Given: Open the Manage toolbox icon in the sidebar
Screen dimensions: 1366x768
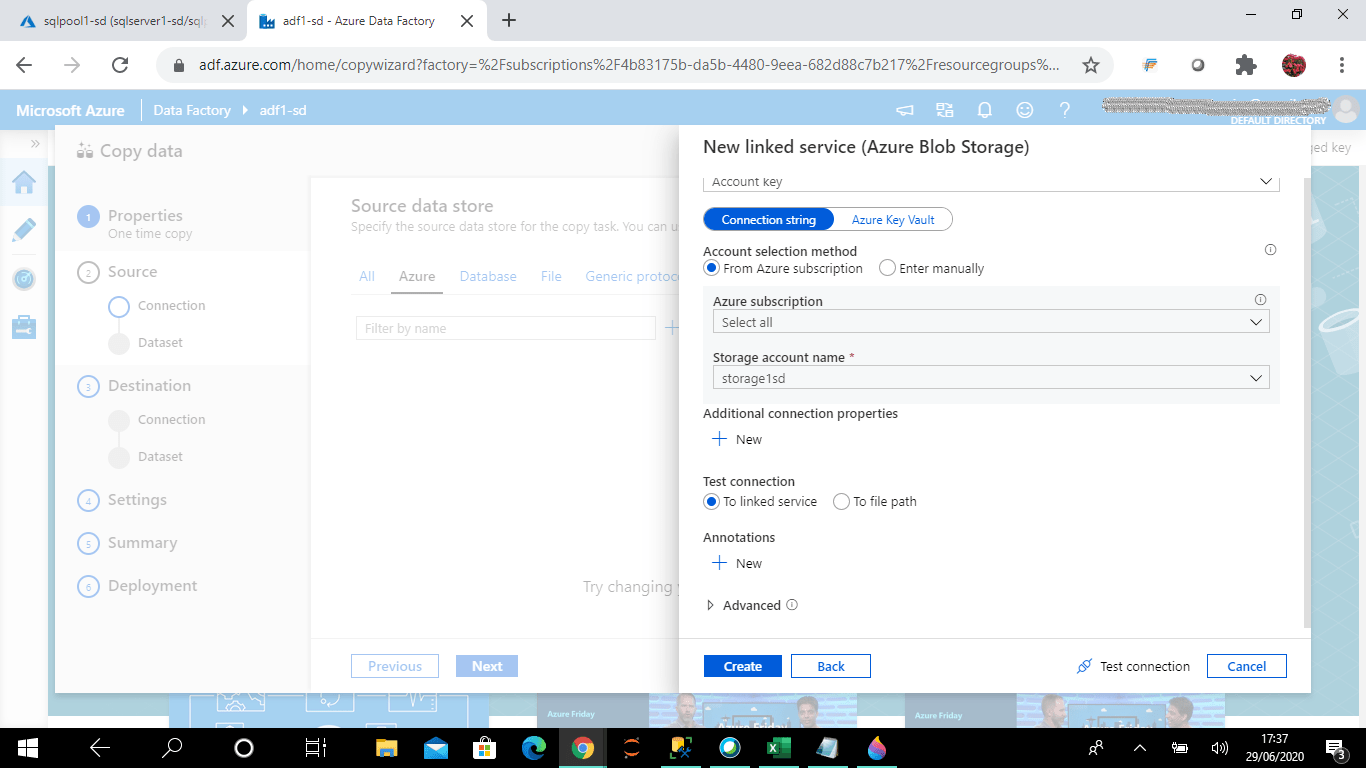Looking at the screenshot, I should pyautogui.click(x=24, y=323).
